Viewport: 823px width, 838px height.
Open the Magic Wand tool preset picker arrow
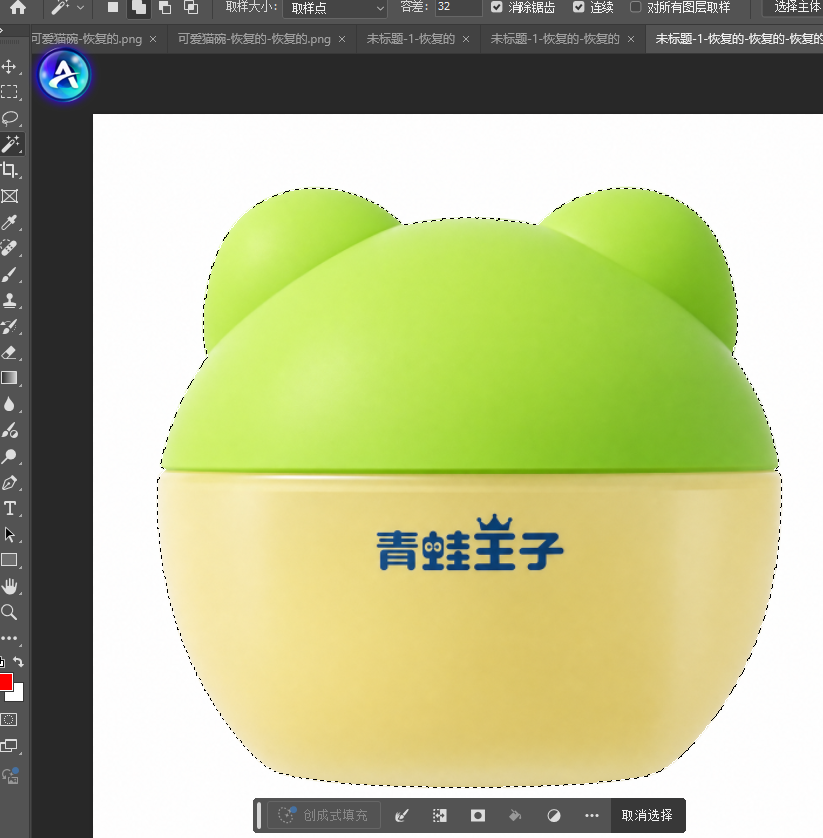[x=81, y=7]
